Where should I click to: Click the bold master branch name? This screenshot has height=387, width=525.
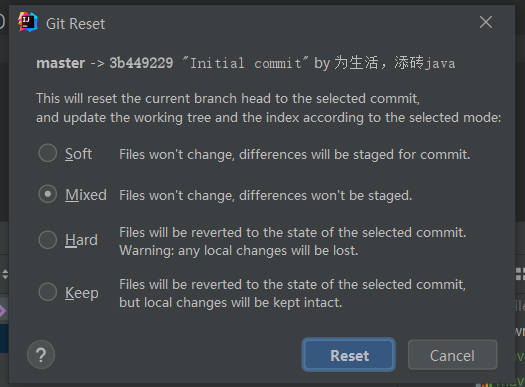point(61,63)
